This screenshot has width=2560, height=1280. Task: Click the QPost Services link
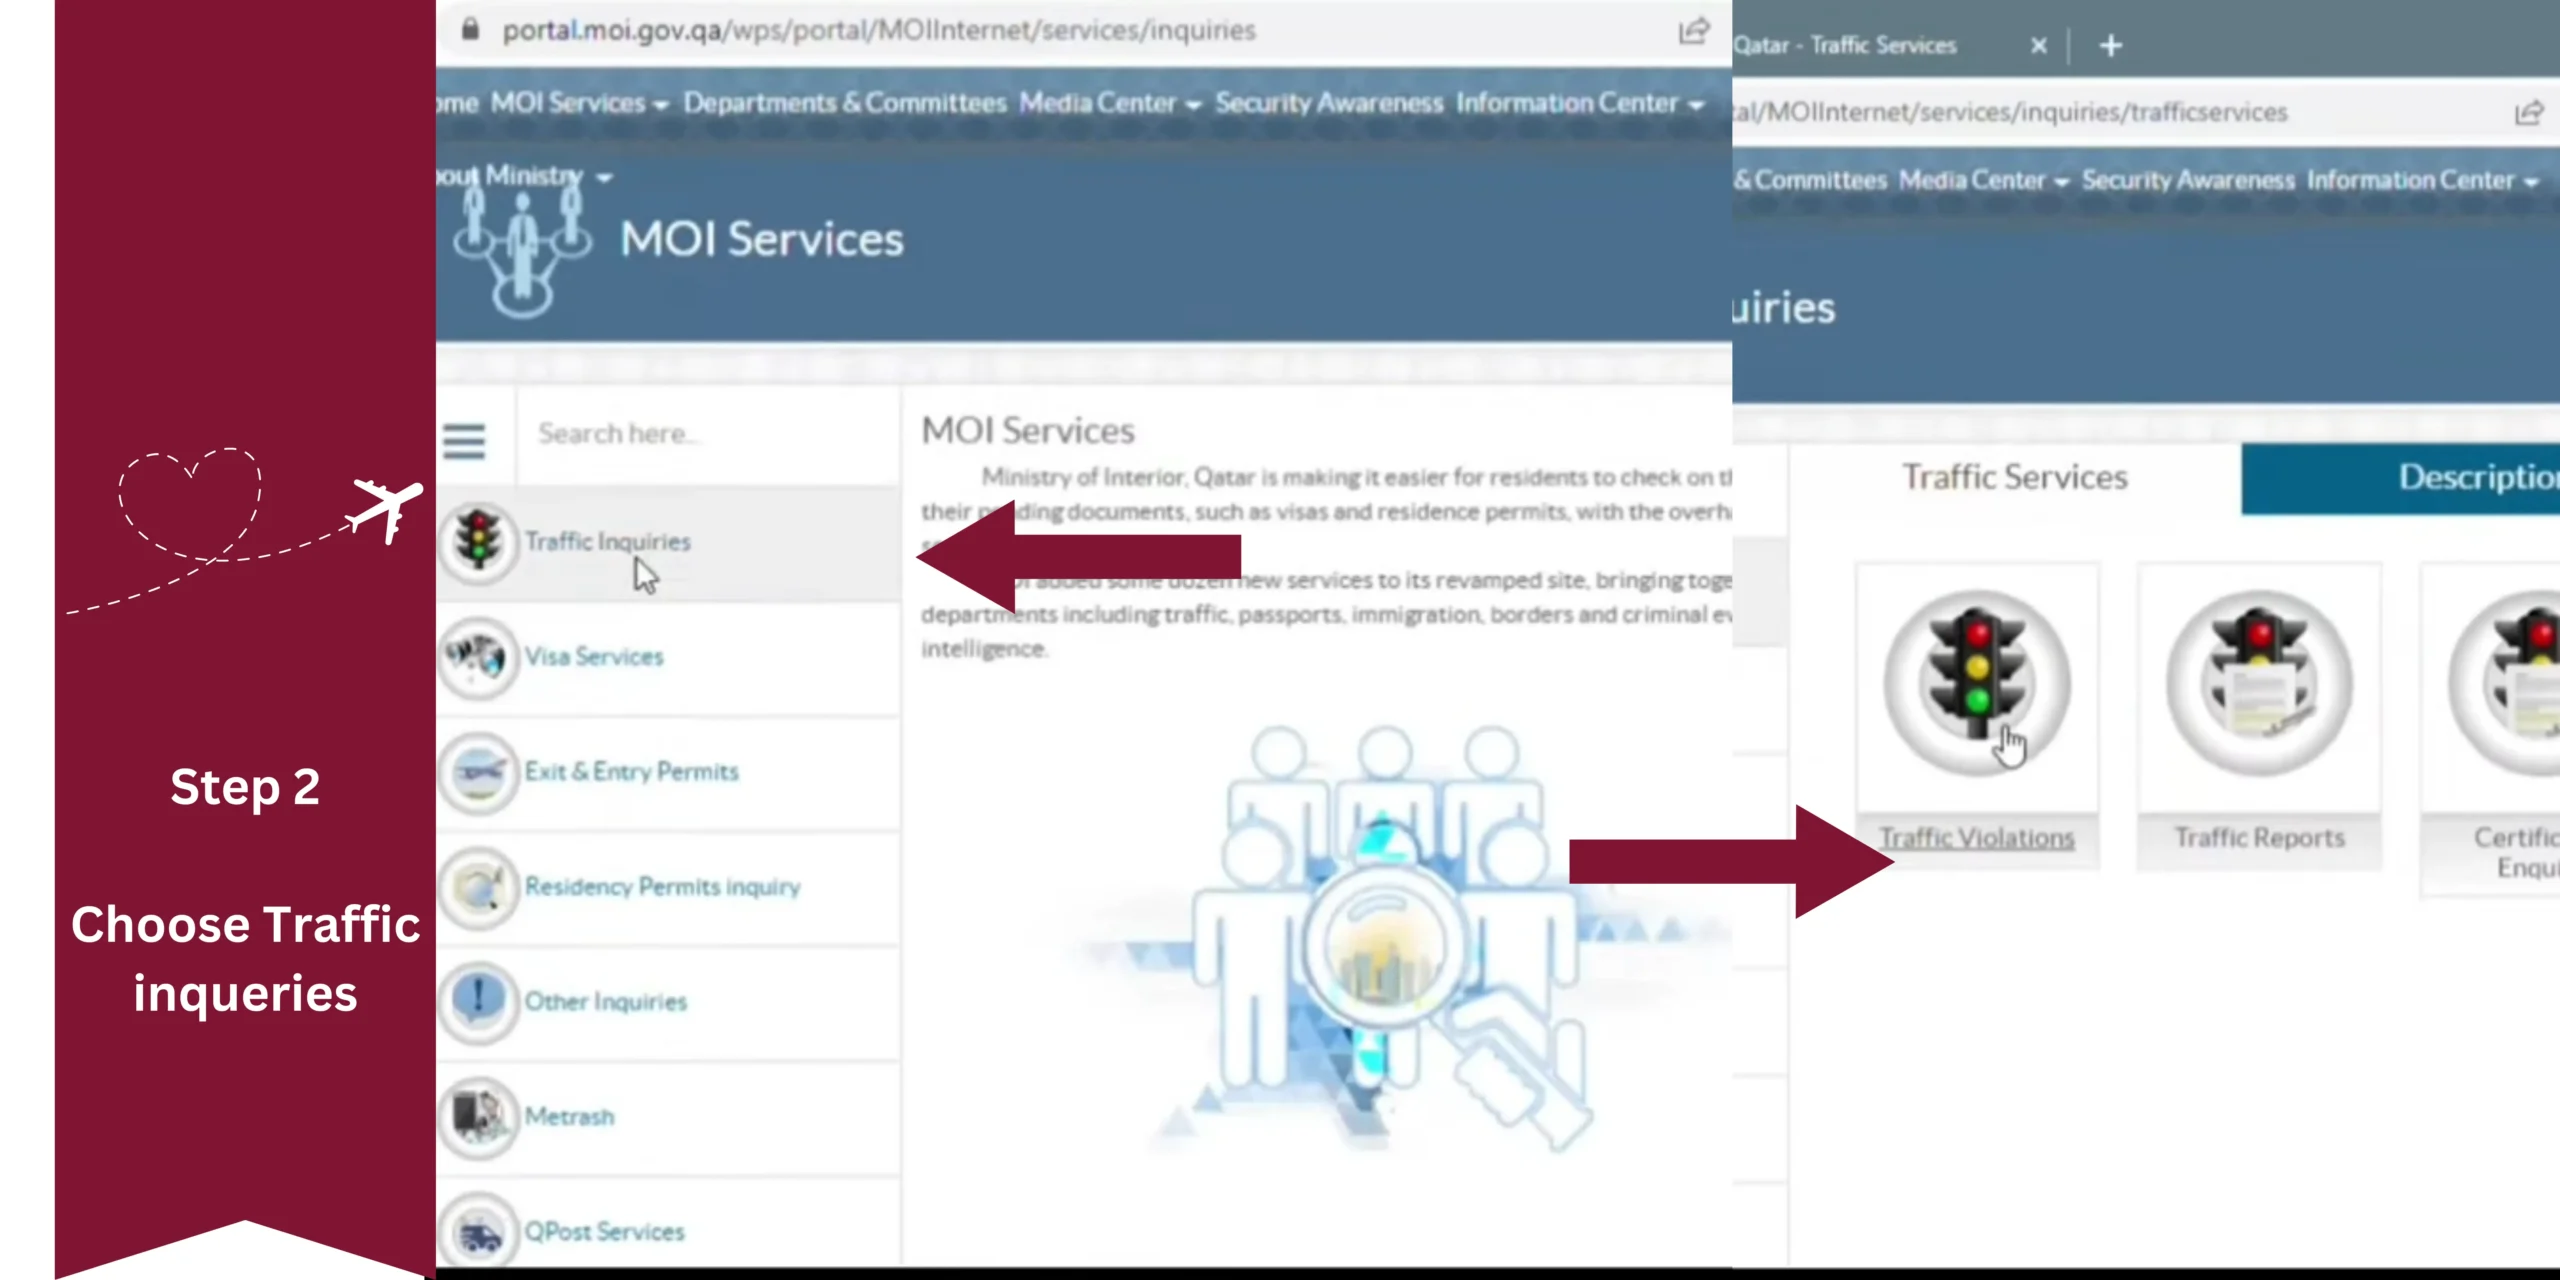pyautogui.click(x=604, y=1231)
